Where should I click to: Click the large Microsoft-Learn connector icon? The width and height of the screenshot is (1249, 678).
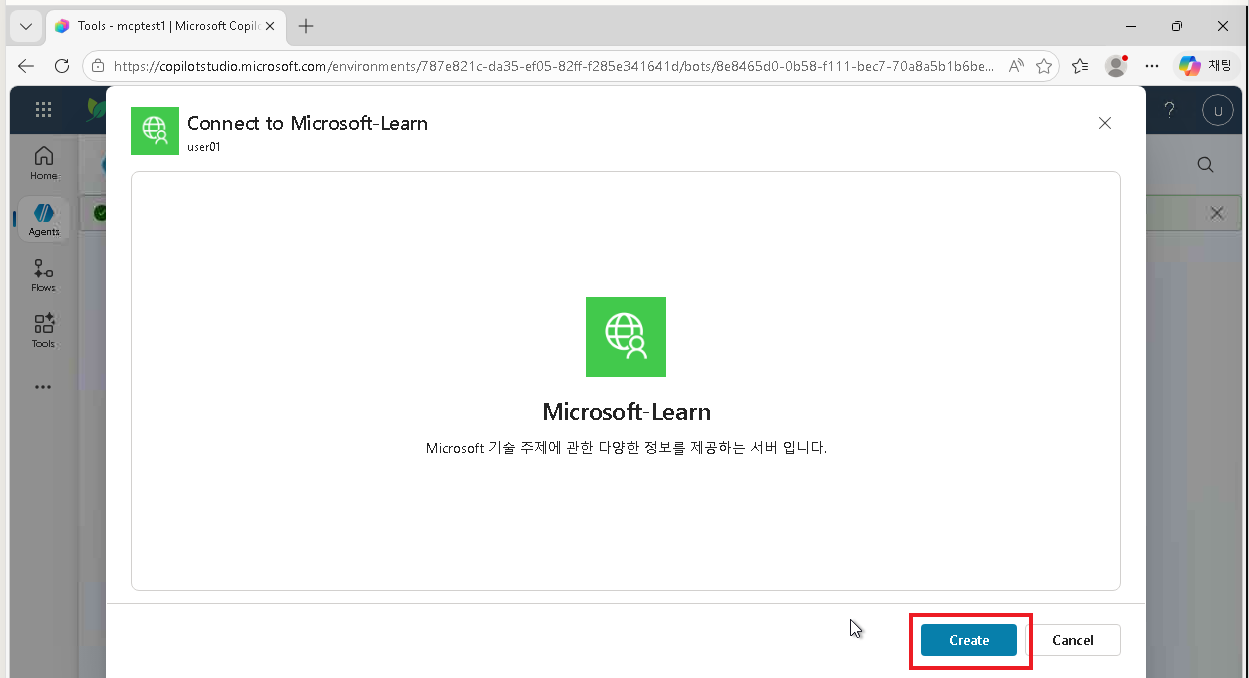click(x=626, y=337)
